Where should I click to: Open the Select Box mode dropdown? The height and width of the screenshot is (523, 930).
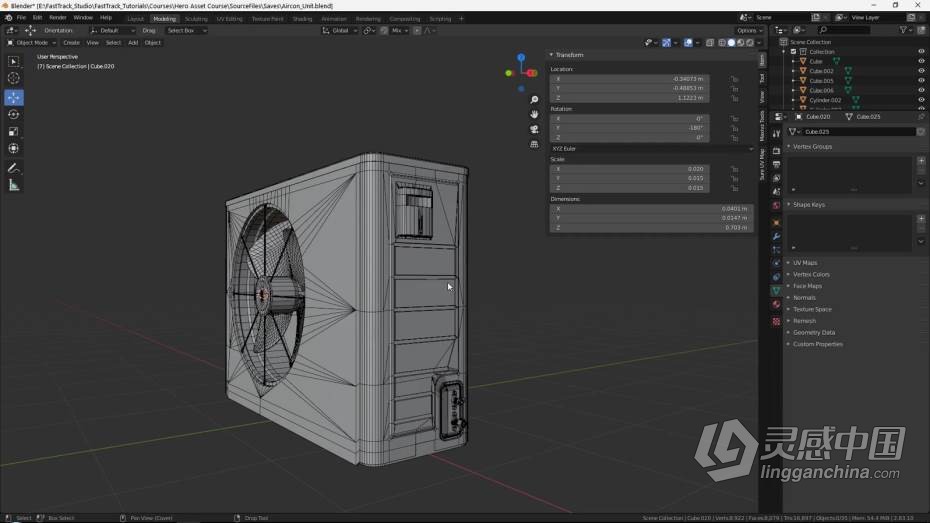pyautogui.click(x=186, y=30)
